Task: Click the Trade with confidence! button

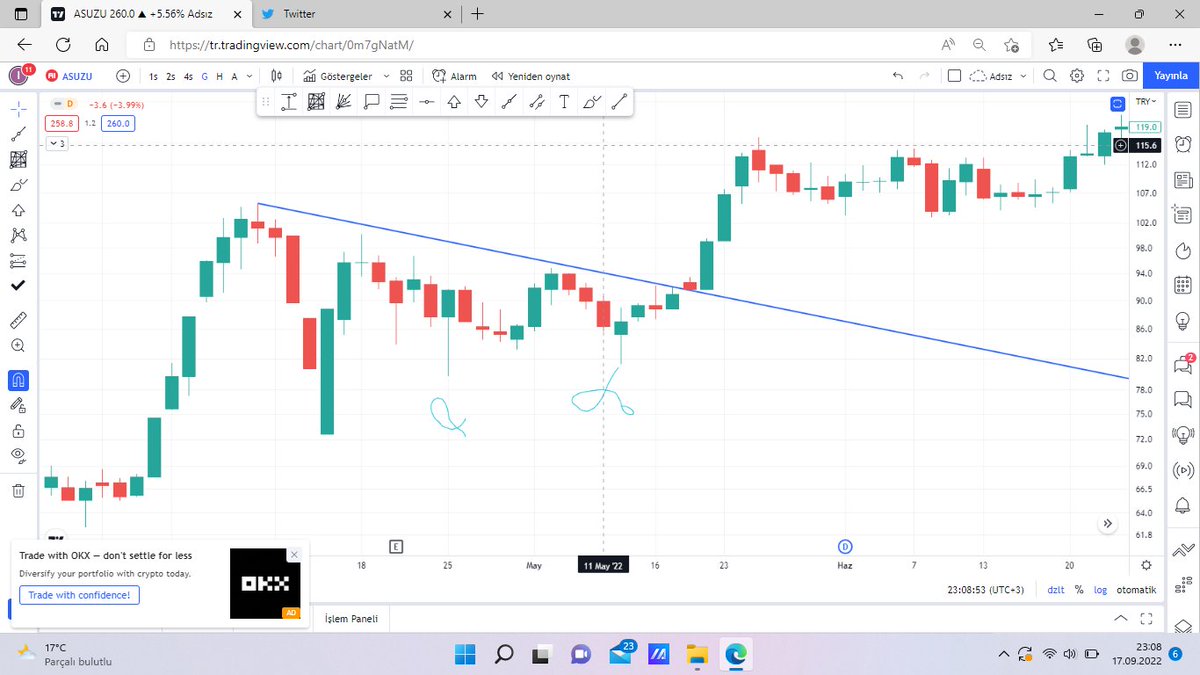Action: pyautogui.click(x=80, y=595)
